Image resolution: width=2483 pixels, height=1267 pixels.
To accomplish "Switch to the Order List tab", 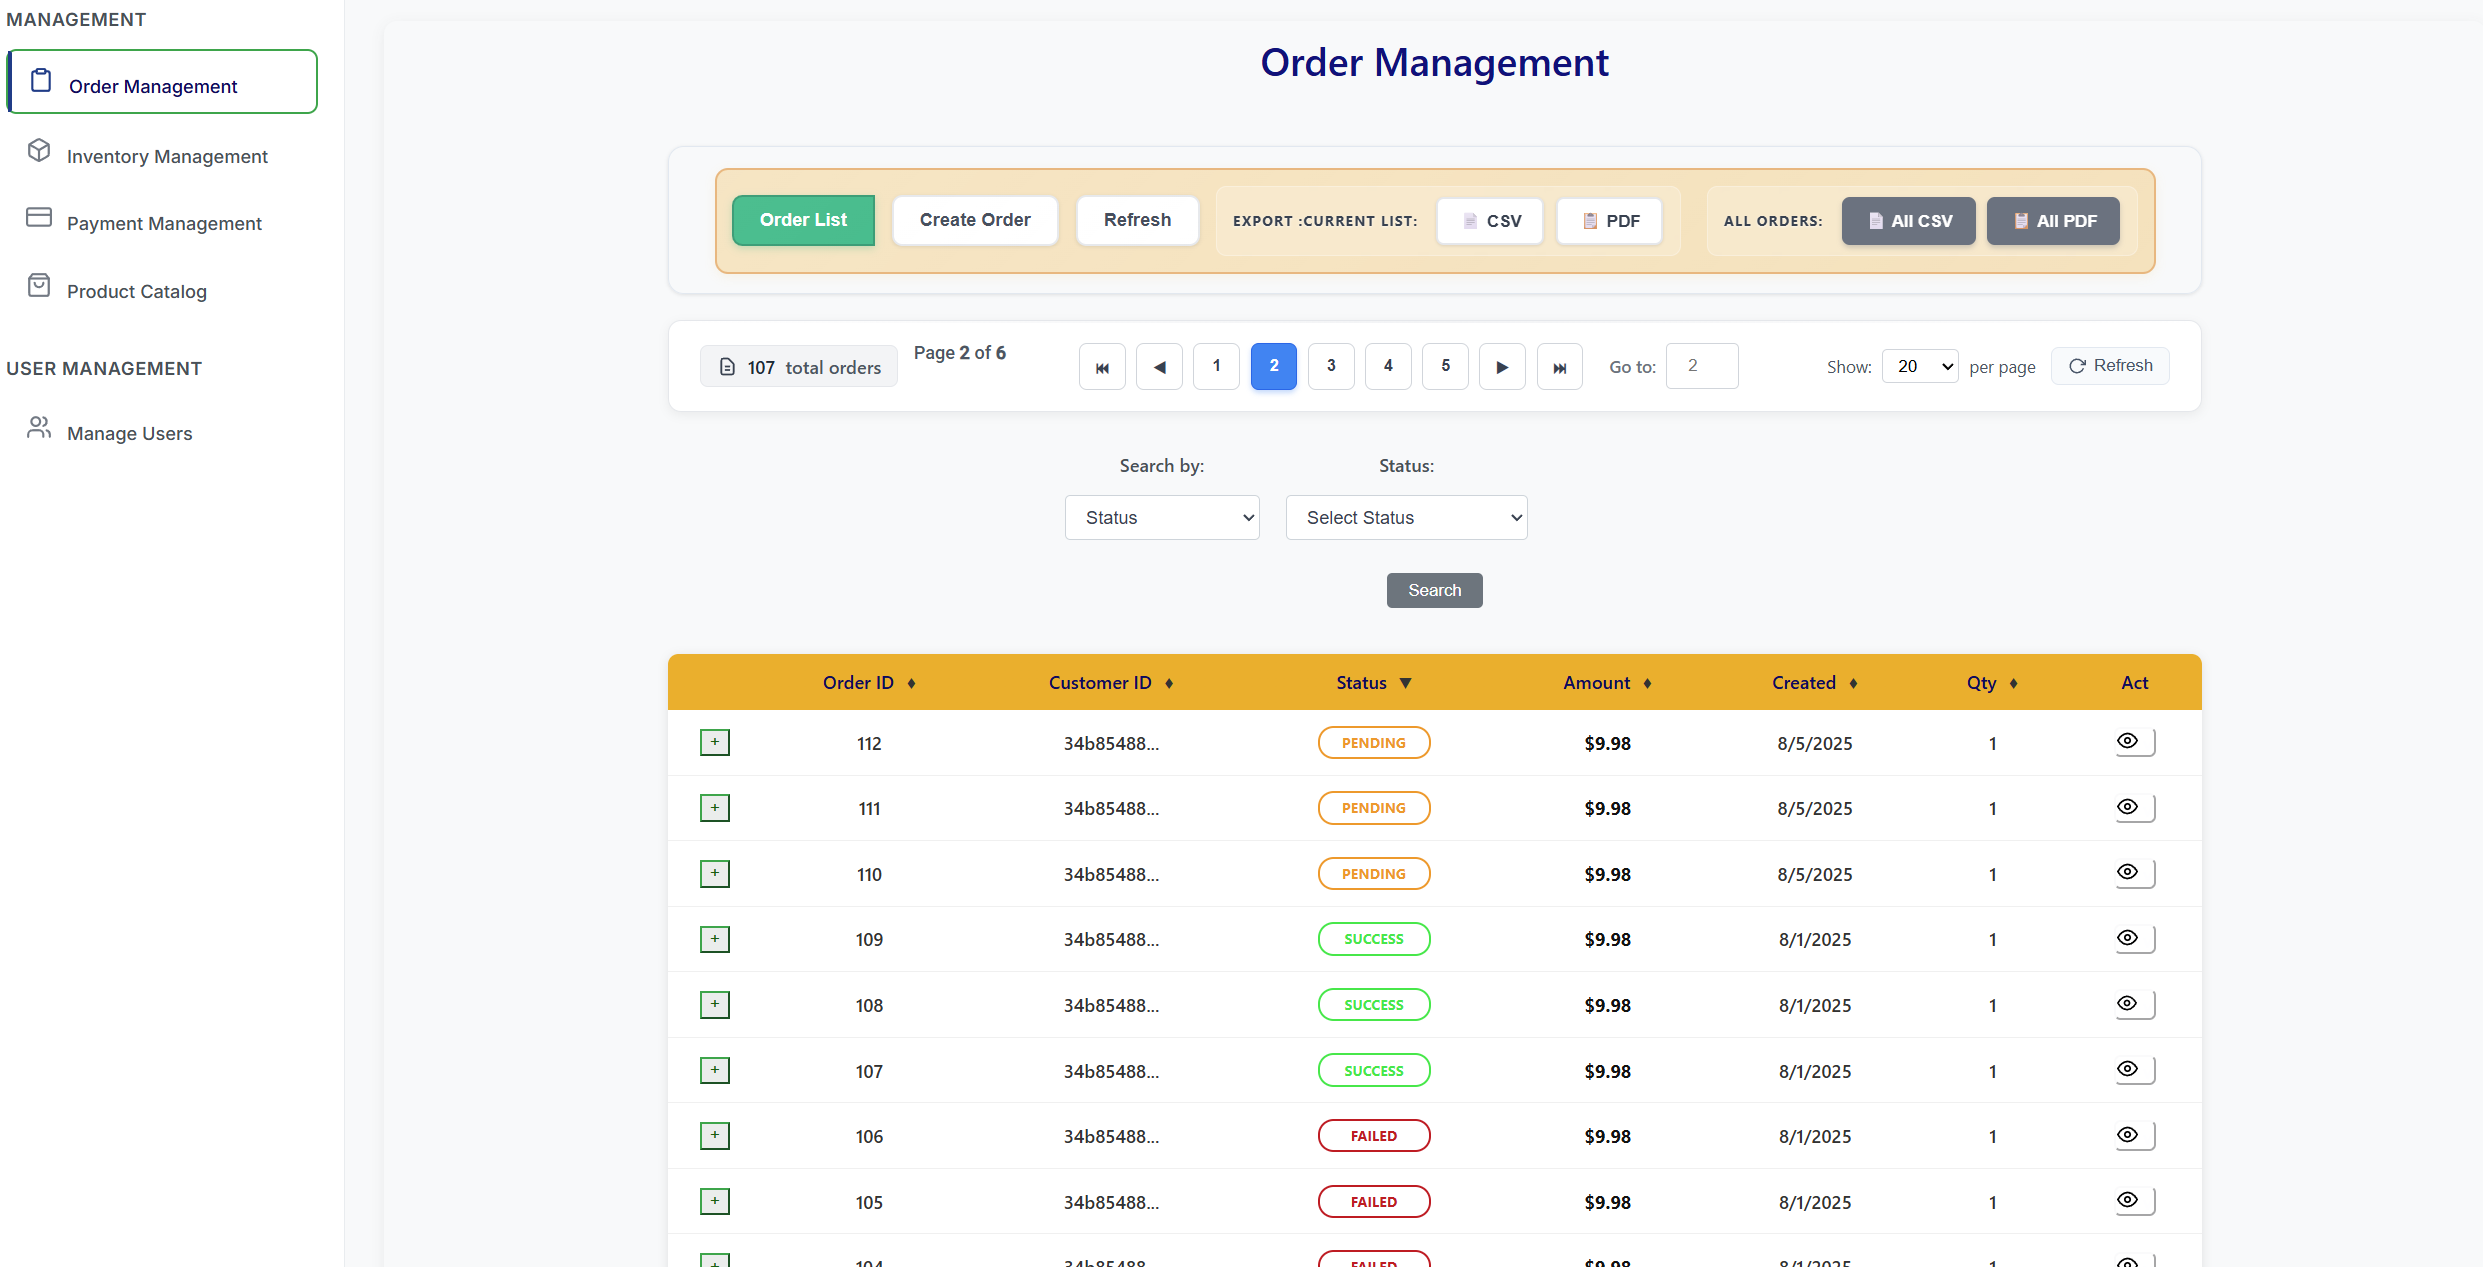I will click(x=802, y=220).
